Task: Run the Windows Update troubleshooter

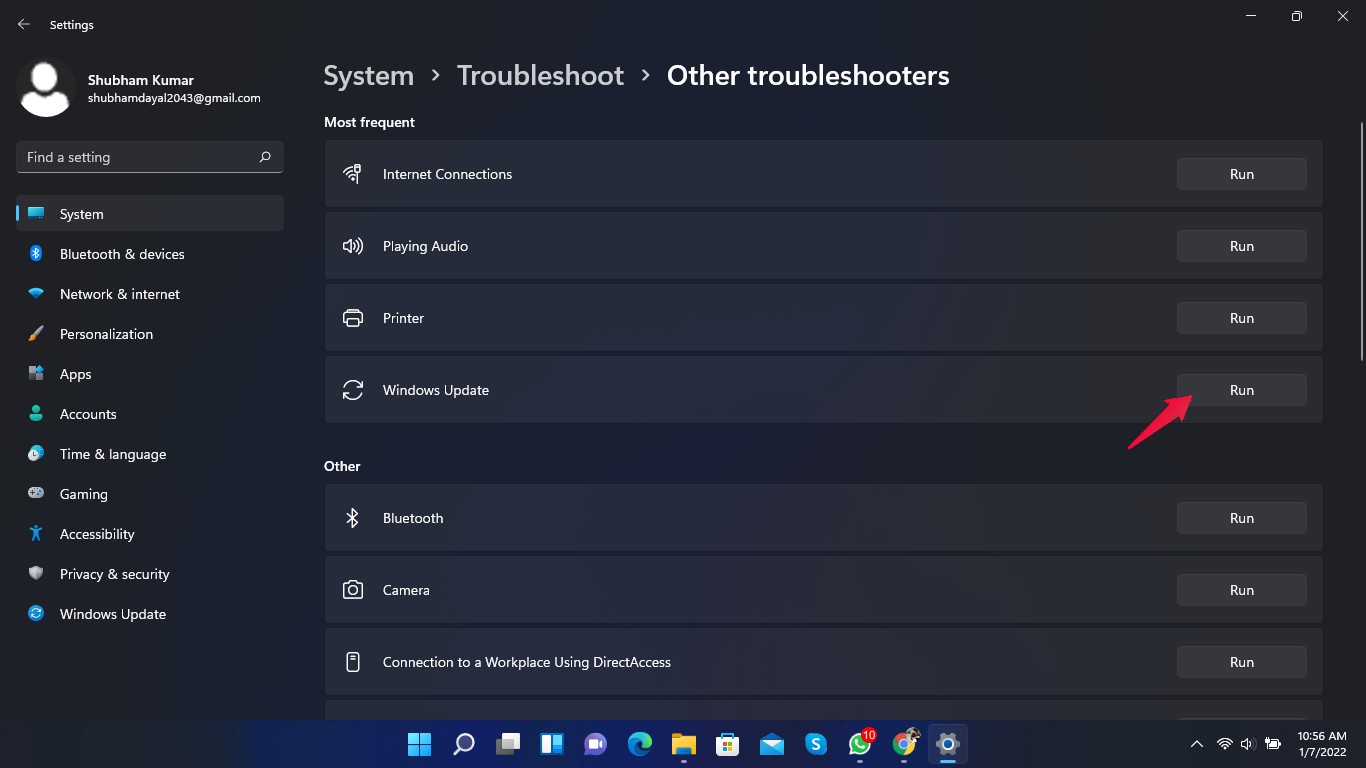Action: 1241,390
